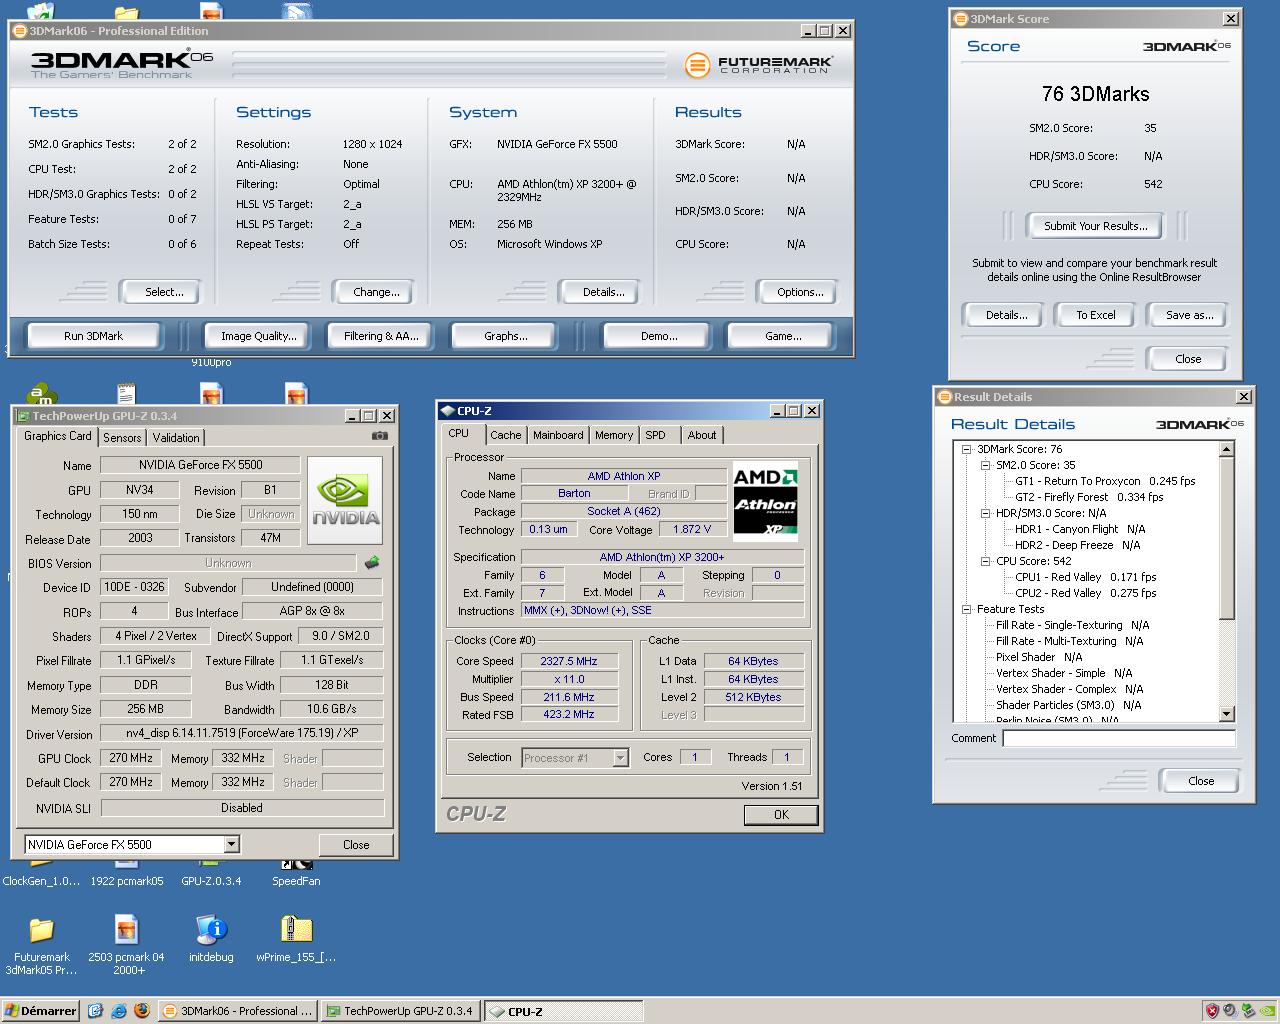Click the Futuremark Corporation logo
Viewport: 1280px width, 1024px height.
point(759,65)
